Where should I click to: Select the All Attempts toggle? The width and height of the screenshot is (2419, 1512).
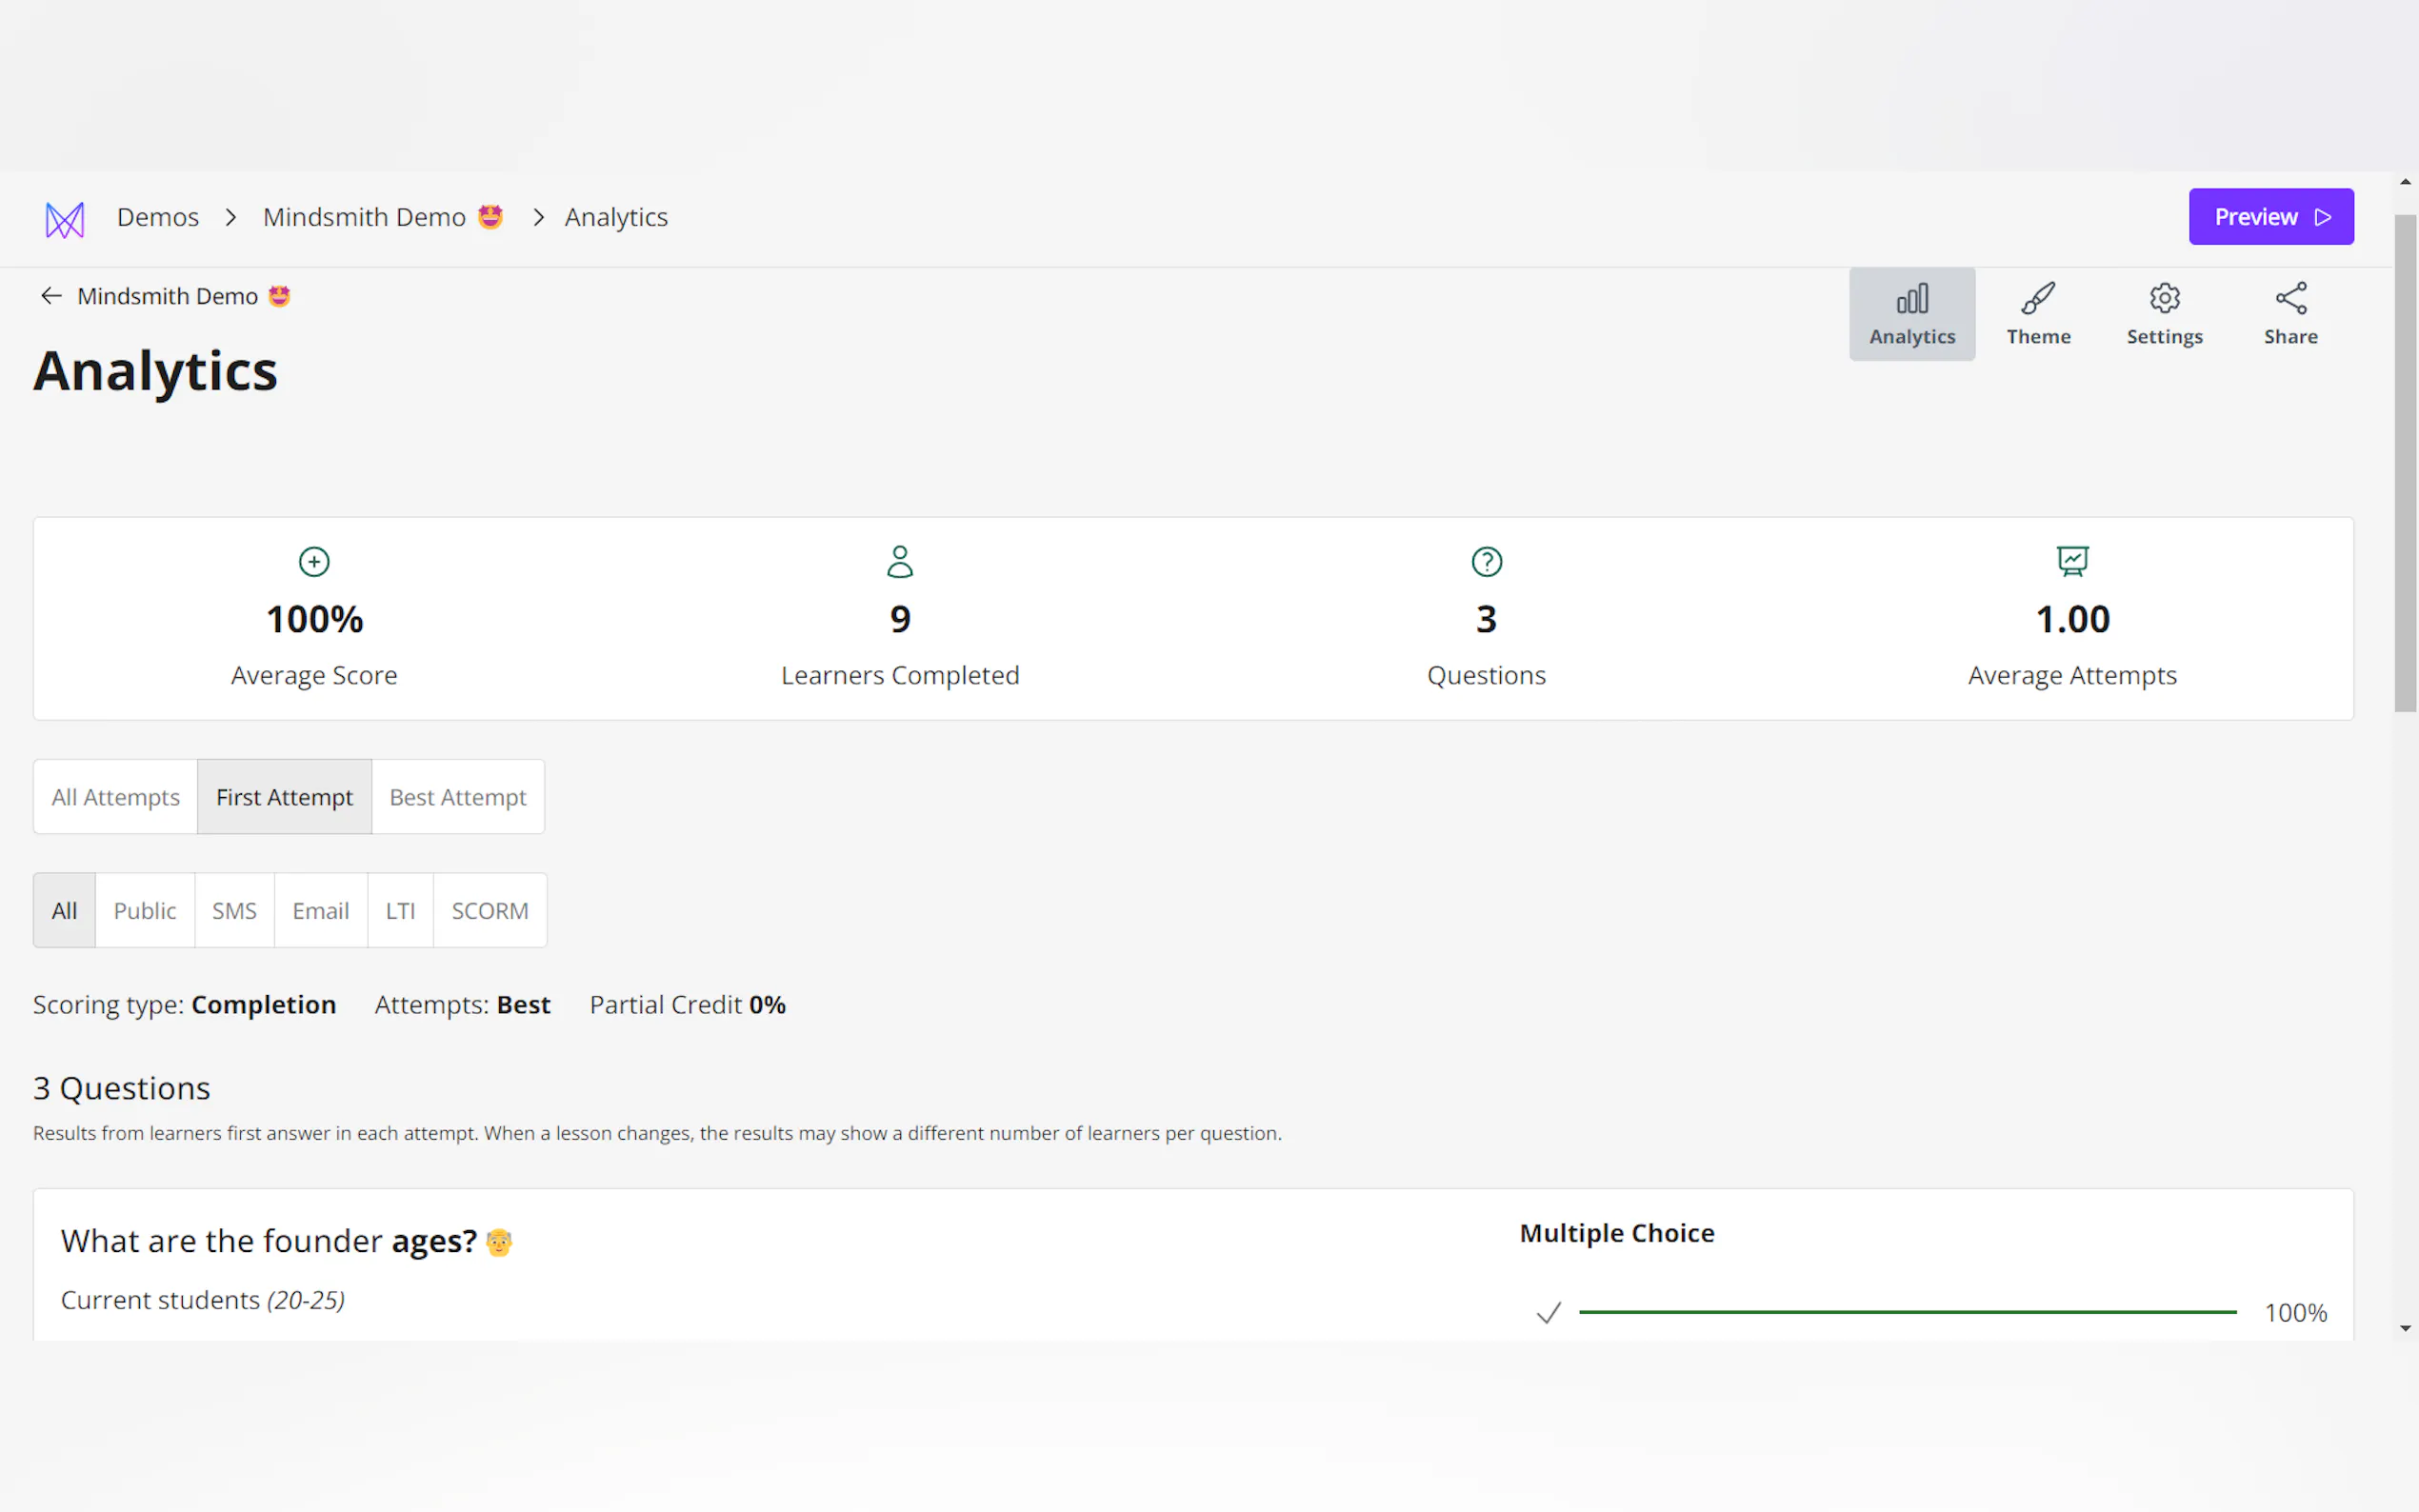116,797
